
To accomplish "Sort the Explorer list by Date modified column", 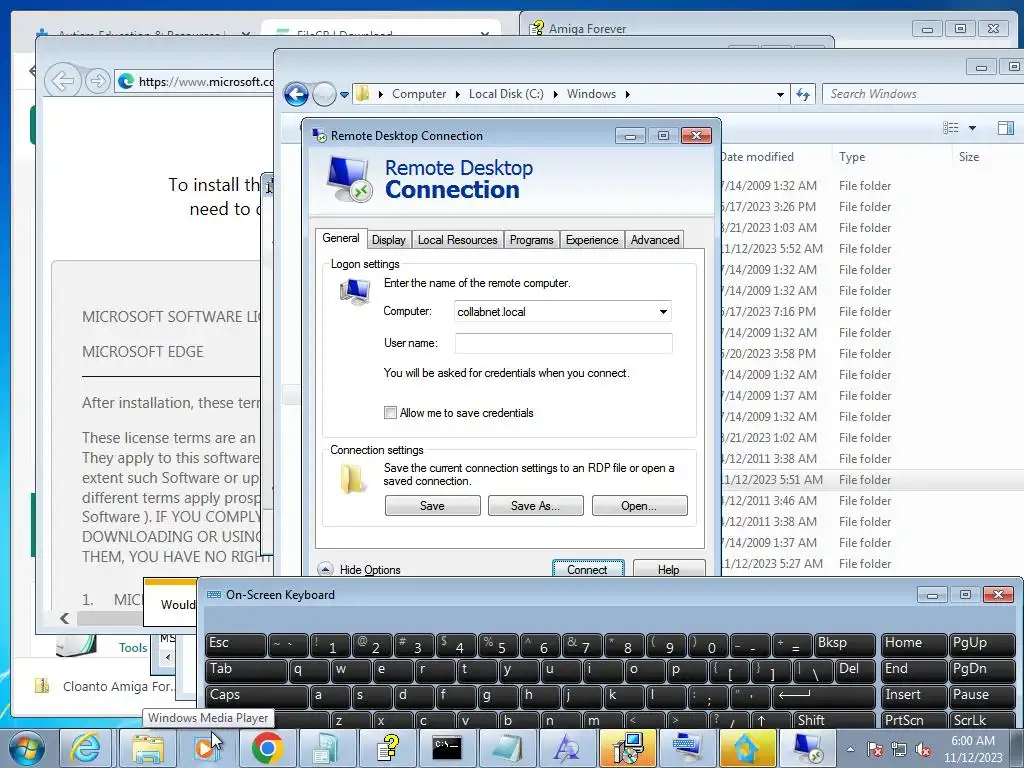I will tap(775, 157).
